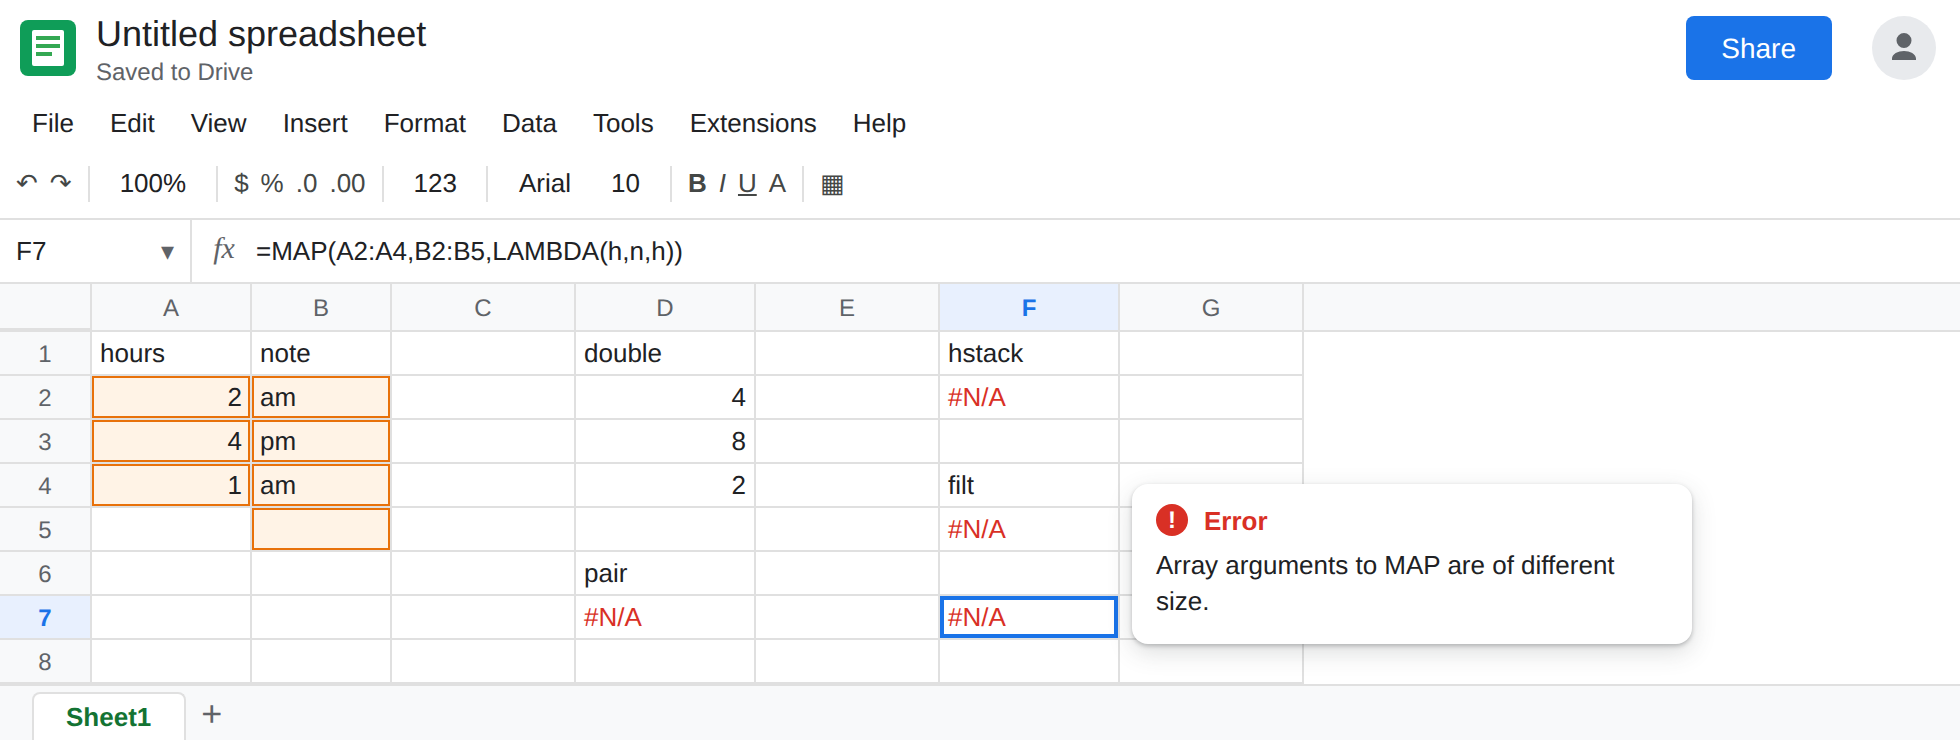Screen dimensions: 1960x740
Task: Select column B header
Action: tap(321, 308)
